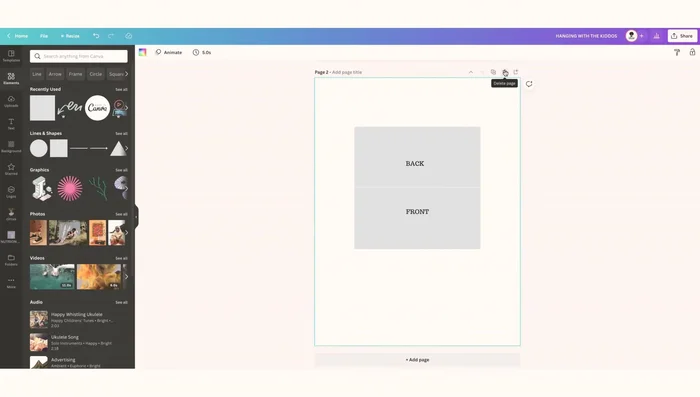Click the Home menu item
700x397 pixels.
coord(21,36)
